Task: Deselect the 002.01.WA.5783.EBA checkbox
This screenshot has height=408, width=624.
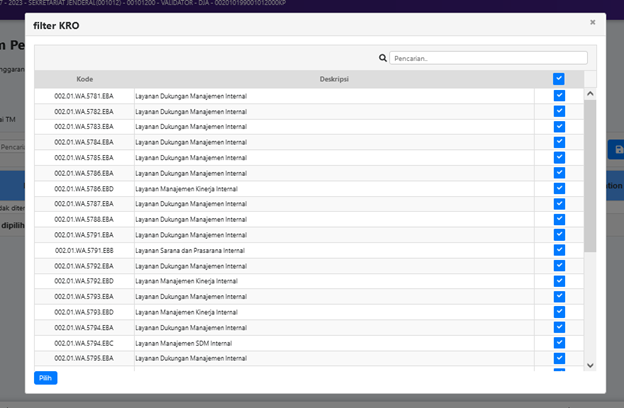Action: (x=559, y=127)
